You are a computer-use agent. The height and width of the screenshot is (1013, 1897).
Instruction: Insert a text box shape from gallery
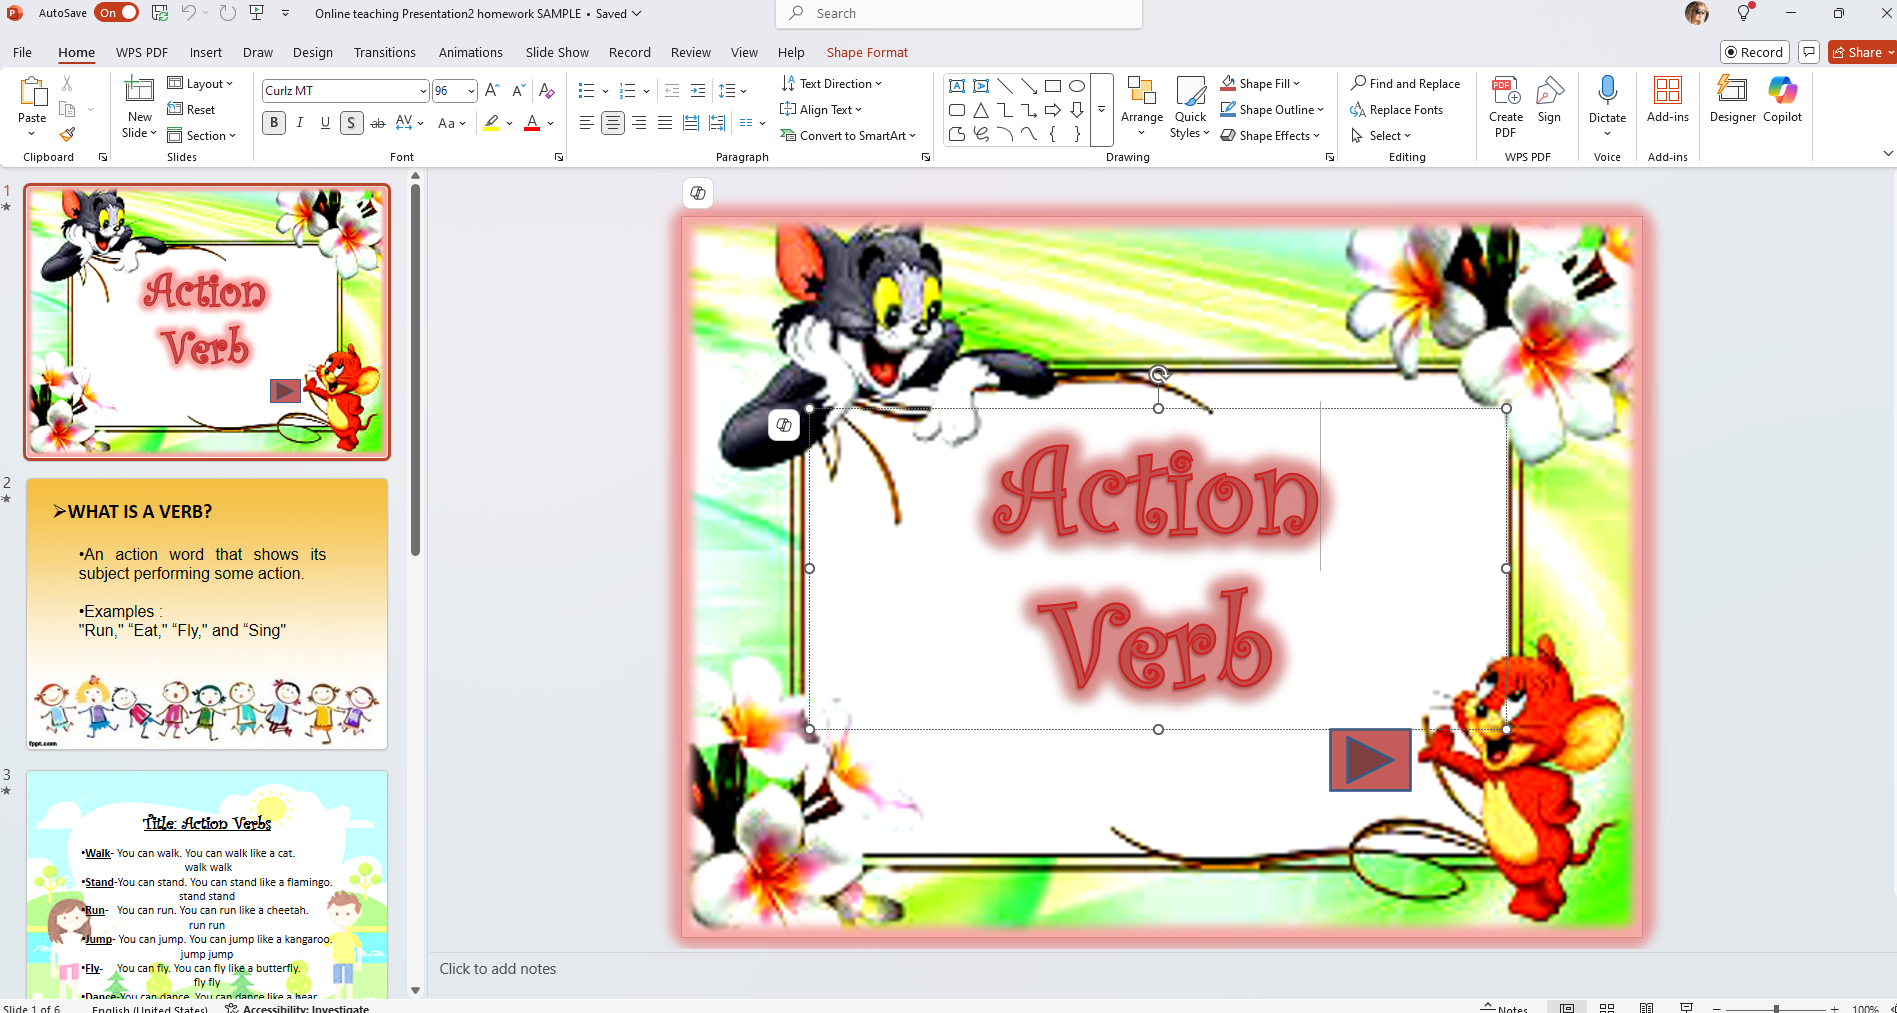coord(957,86)
